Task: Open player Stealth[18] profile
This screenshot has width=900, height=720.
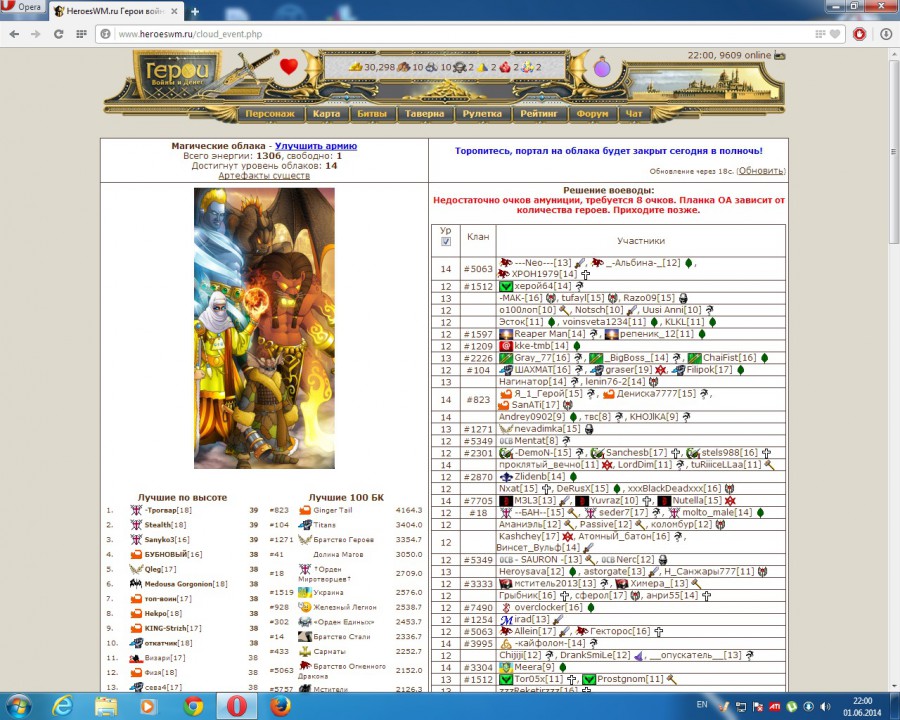Action: (x=167, y=525)
